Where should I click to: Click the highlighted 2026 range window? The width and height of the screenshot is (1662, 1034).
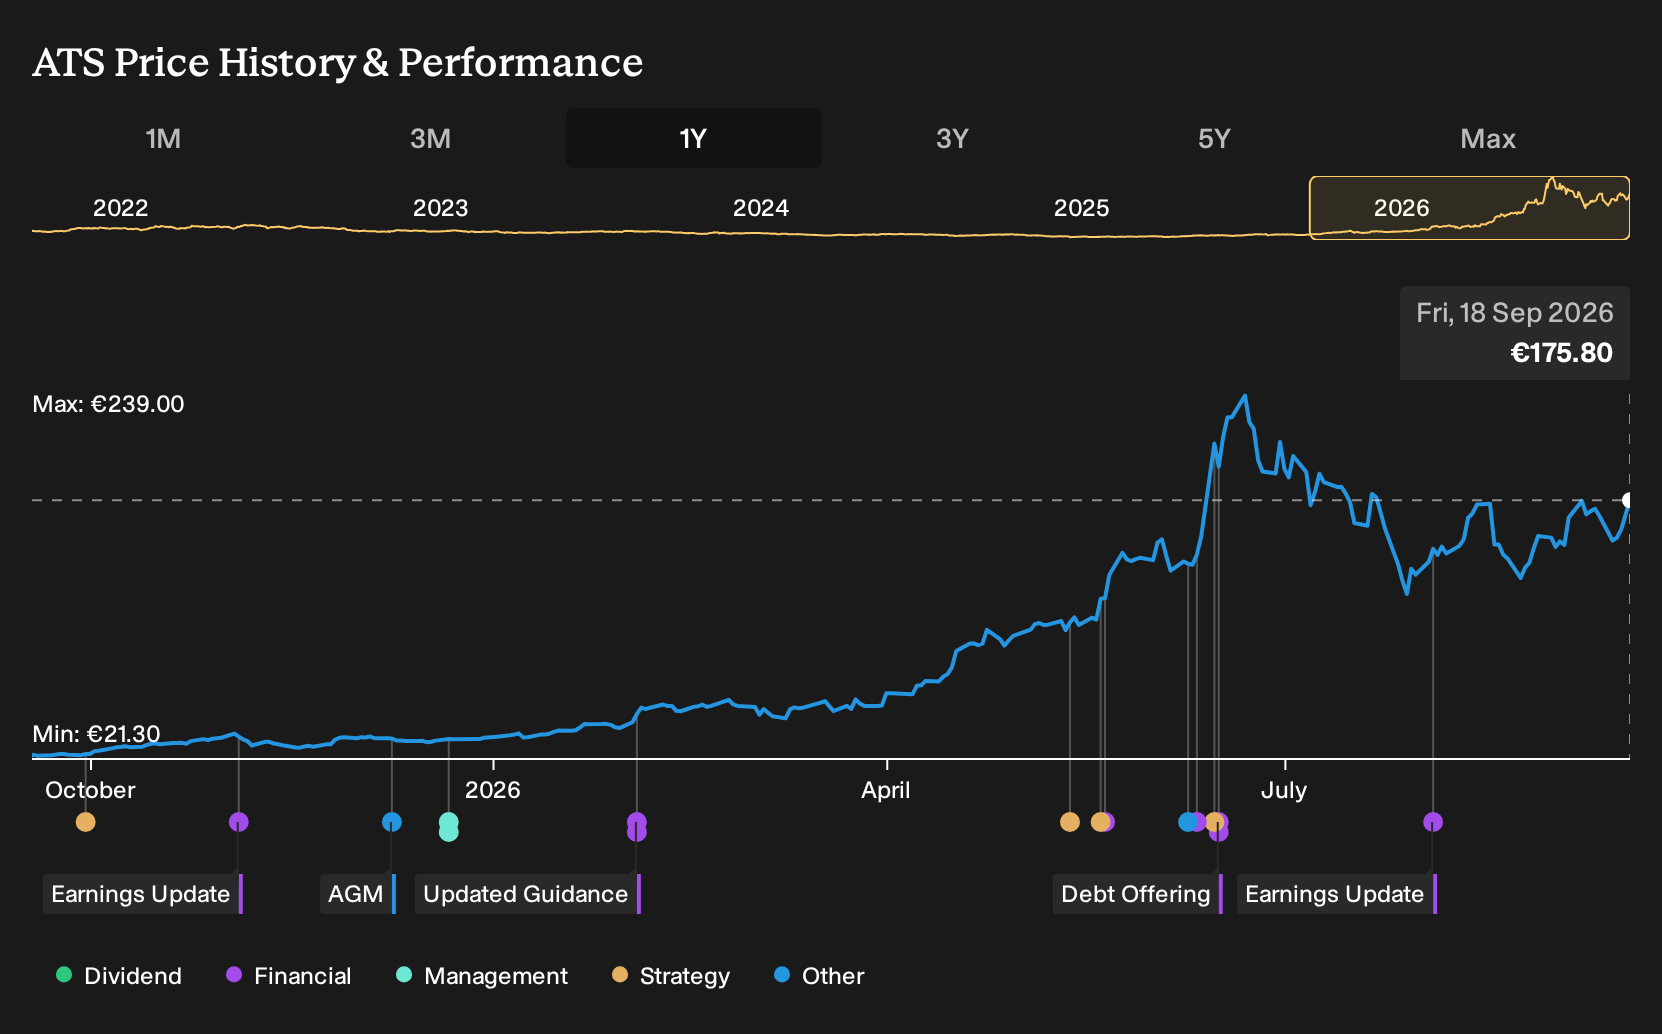pyautogui.click(x=1469, y=208)
